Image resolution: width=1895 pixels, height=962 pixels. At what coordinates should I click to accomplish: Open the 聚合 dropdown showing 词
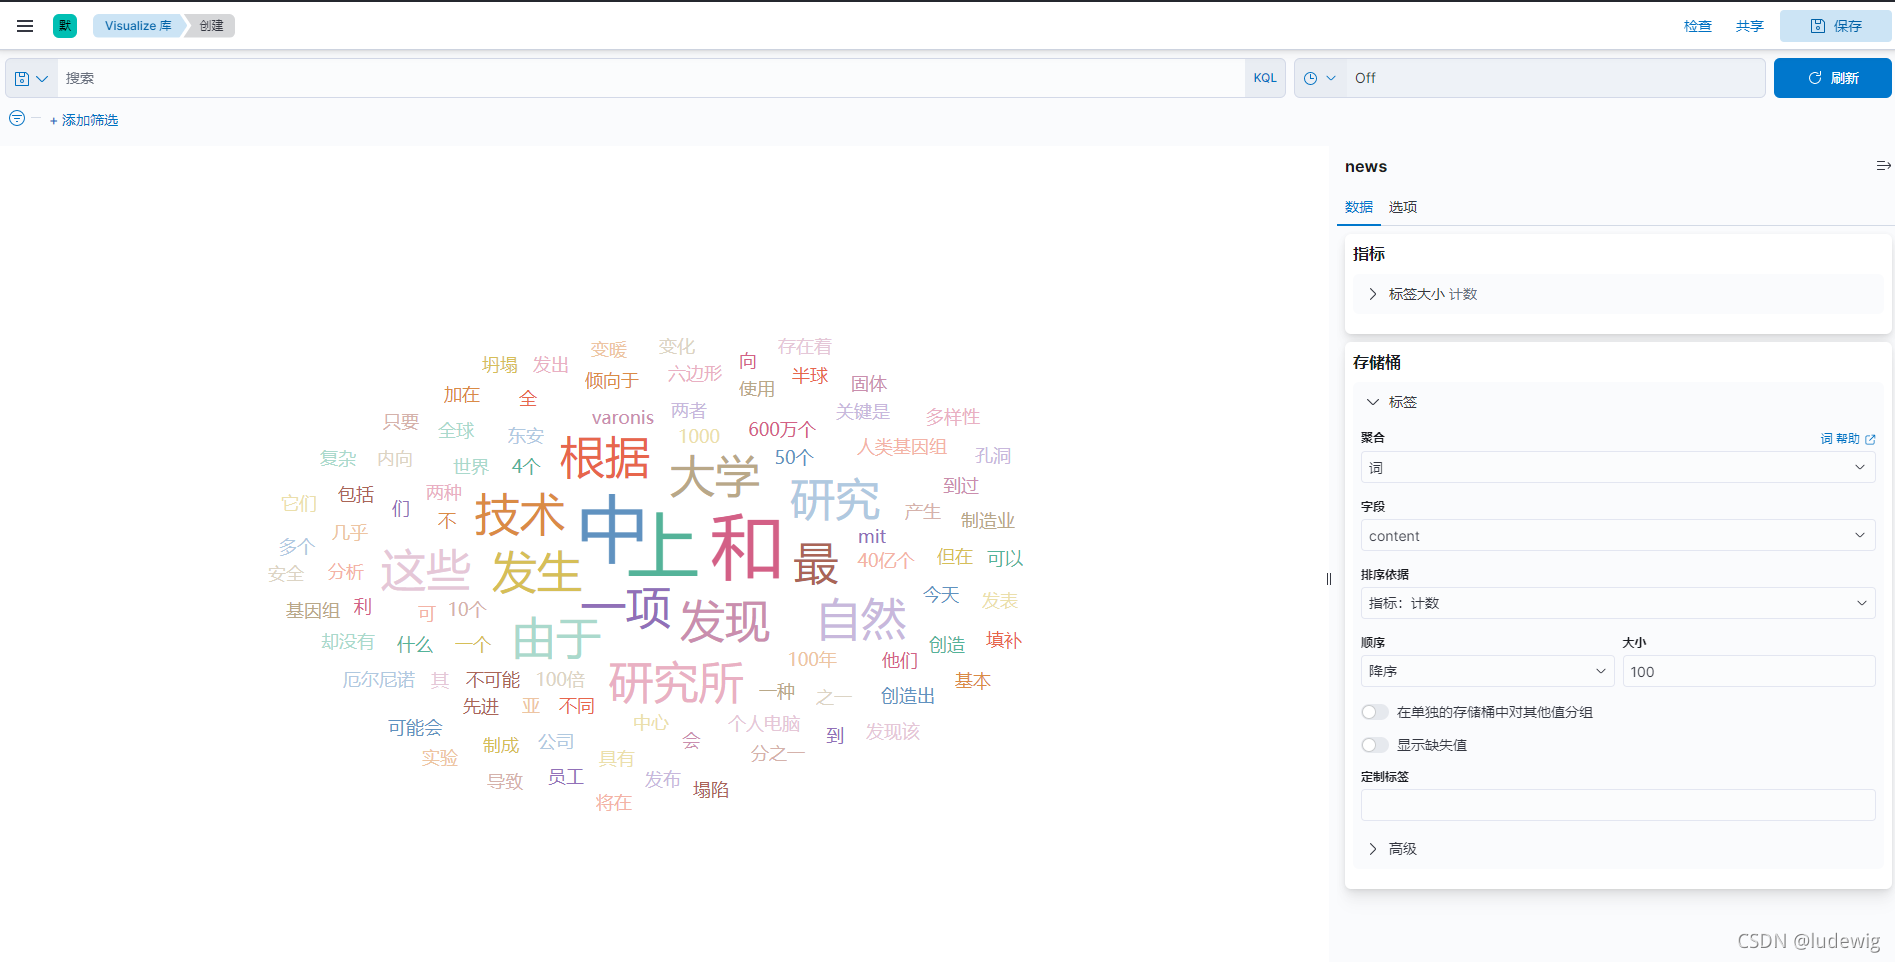pyautogui.click(x=1618, y=467)
